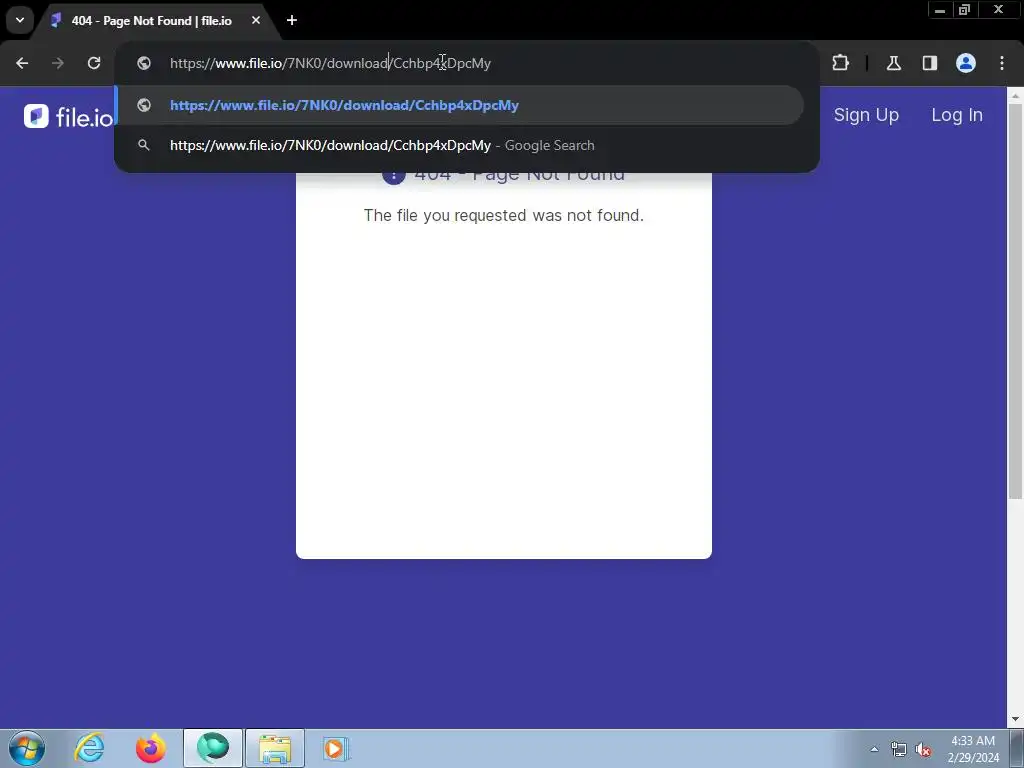
Task: Launch Internet Explorer from taskbar
Action: tap(89, 748)
